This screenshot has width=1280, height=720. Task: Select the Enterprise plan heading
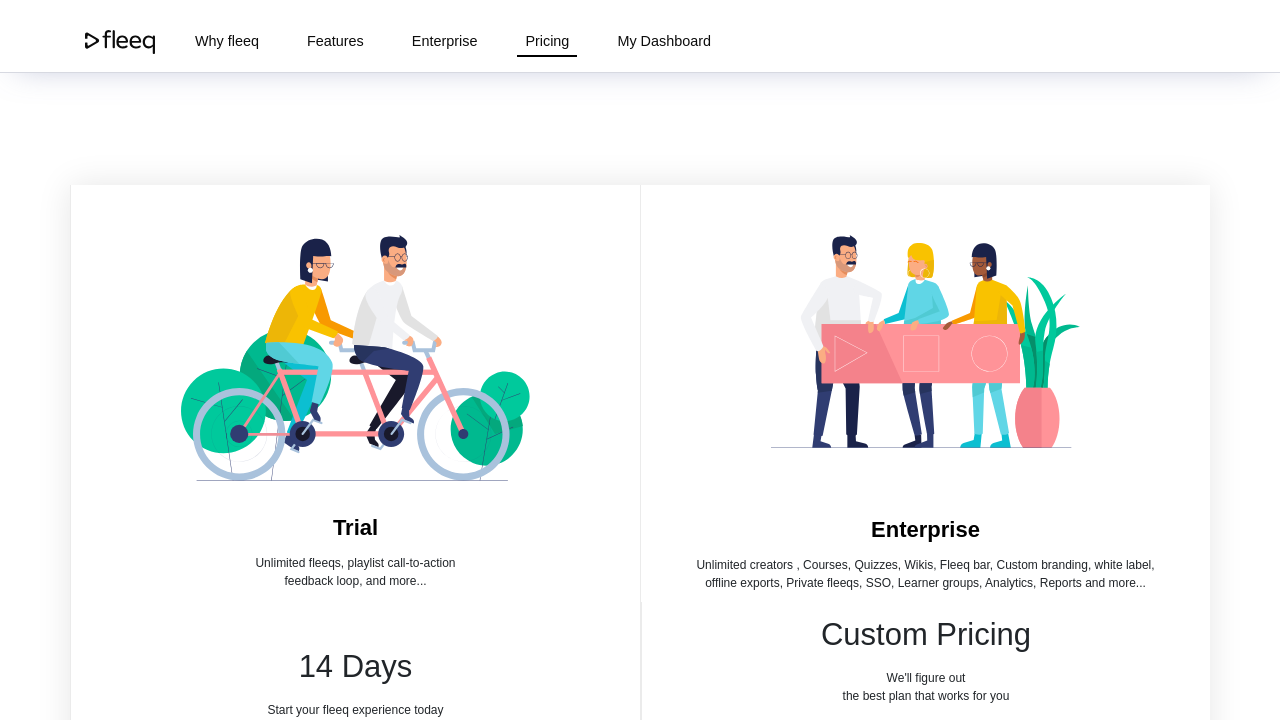(x=925, y=530)
